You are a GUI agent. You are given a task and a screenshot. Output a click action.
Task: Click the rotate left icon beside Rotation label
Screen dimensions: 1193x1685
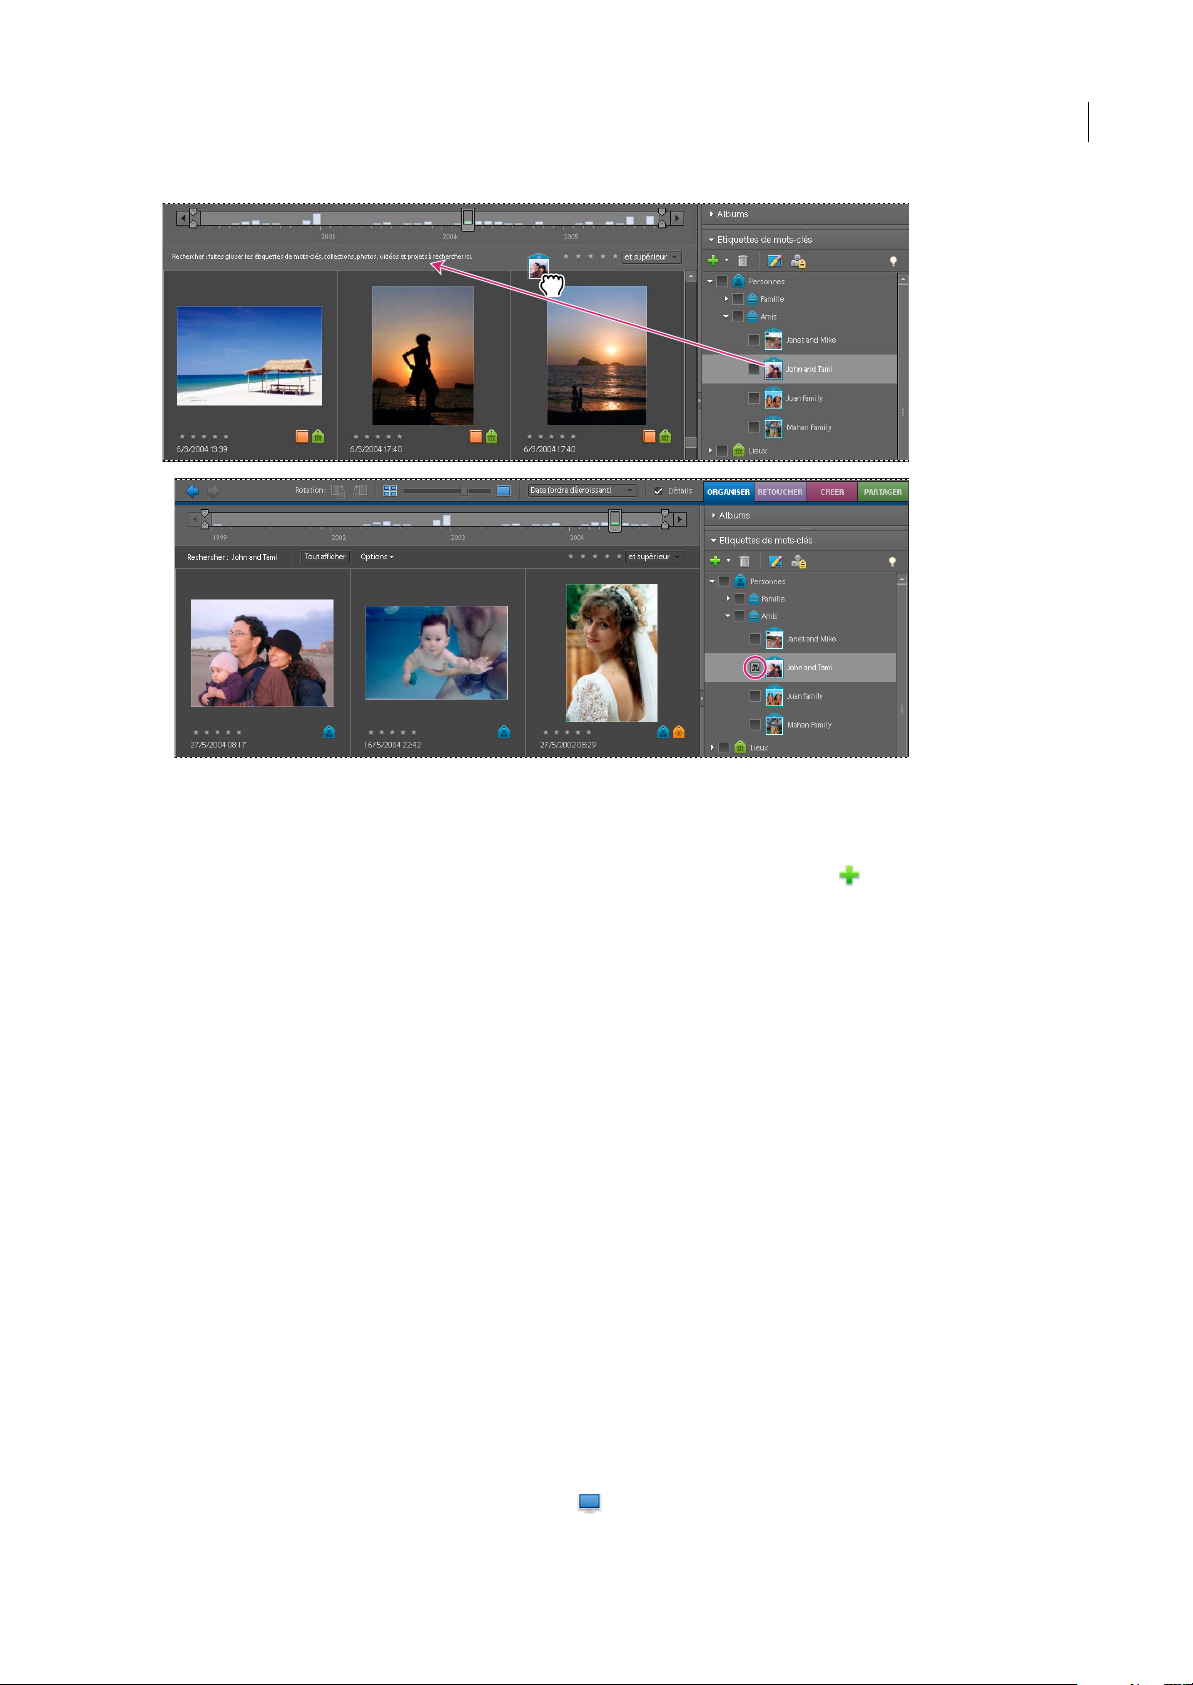tap(338, 491)
